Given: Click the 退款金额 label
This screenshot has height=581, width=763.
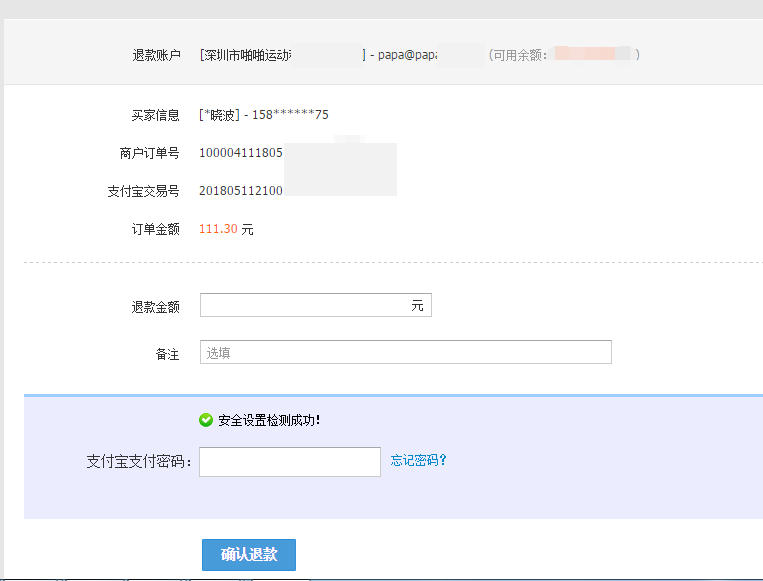Looking at the screenshot, I should click(x=156, y=307).
